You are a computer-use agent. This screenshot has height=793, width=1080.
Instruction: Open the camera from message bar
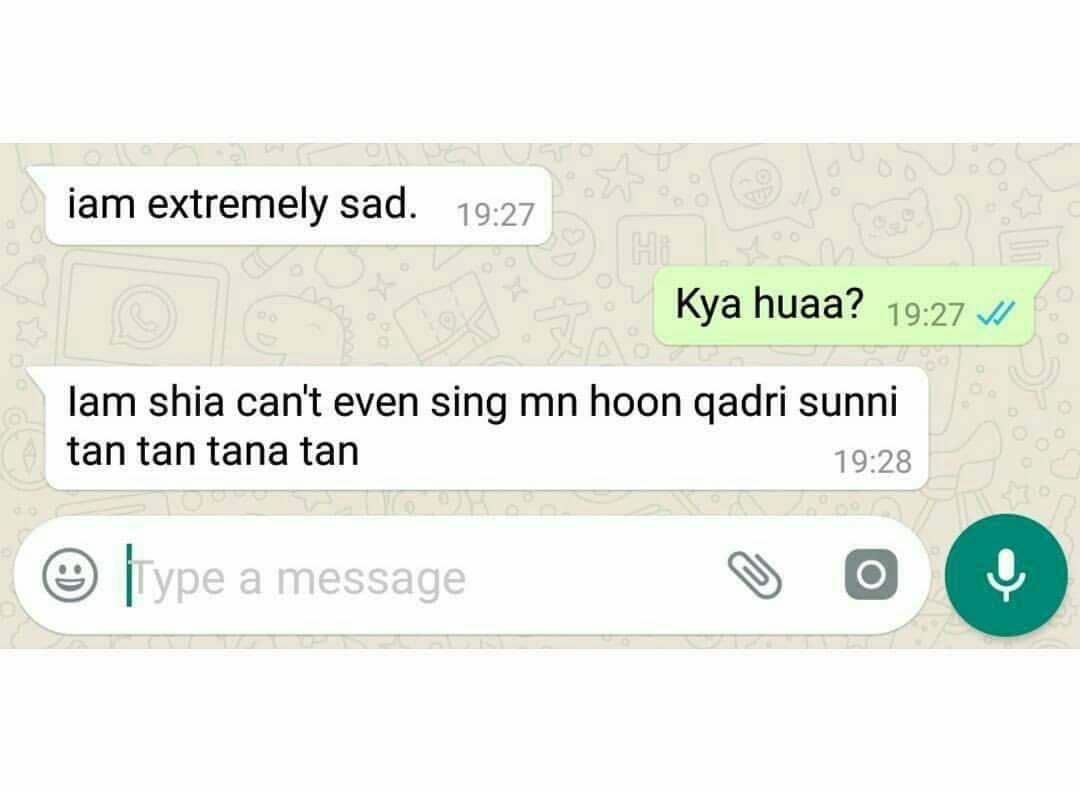click(x=871, y=575)
